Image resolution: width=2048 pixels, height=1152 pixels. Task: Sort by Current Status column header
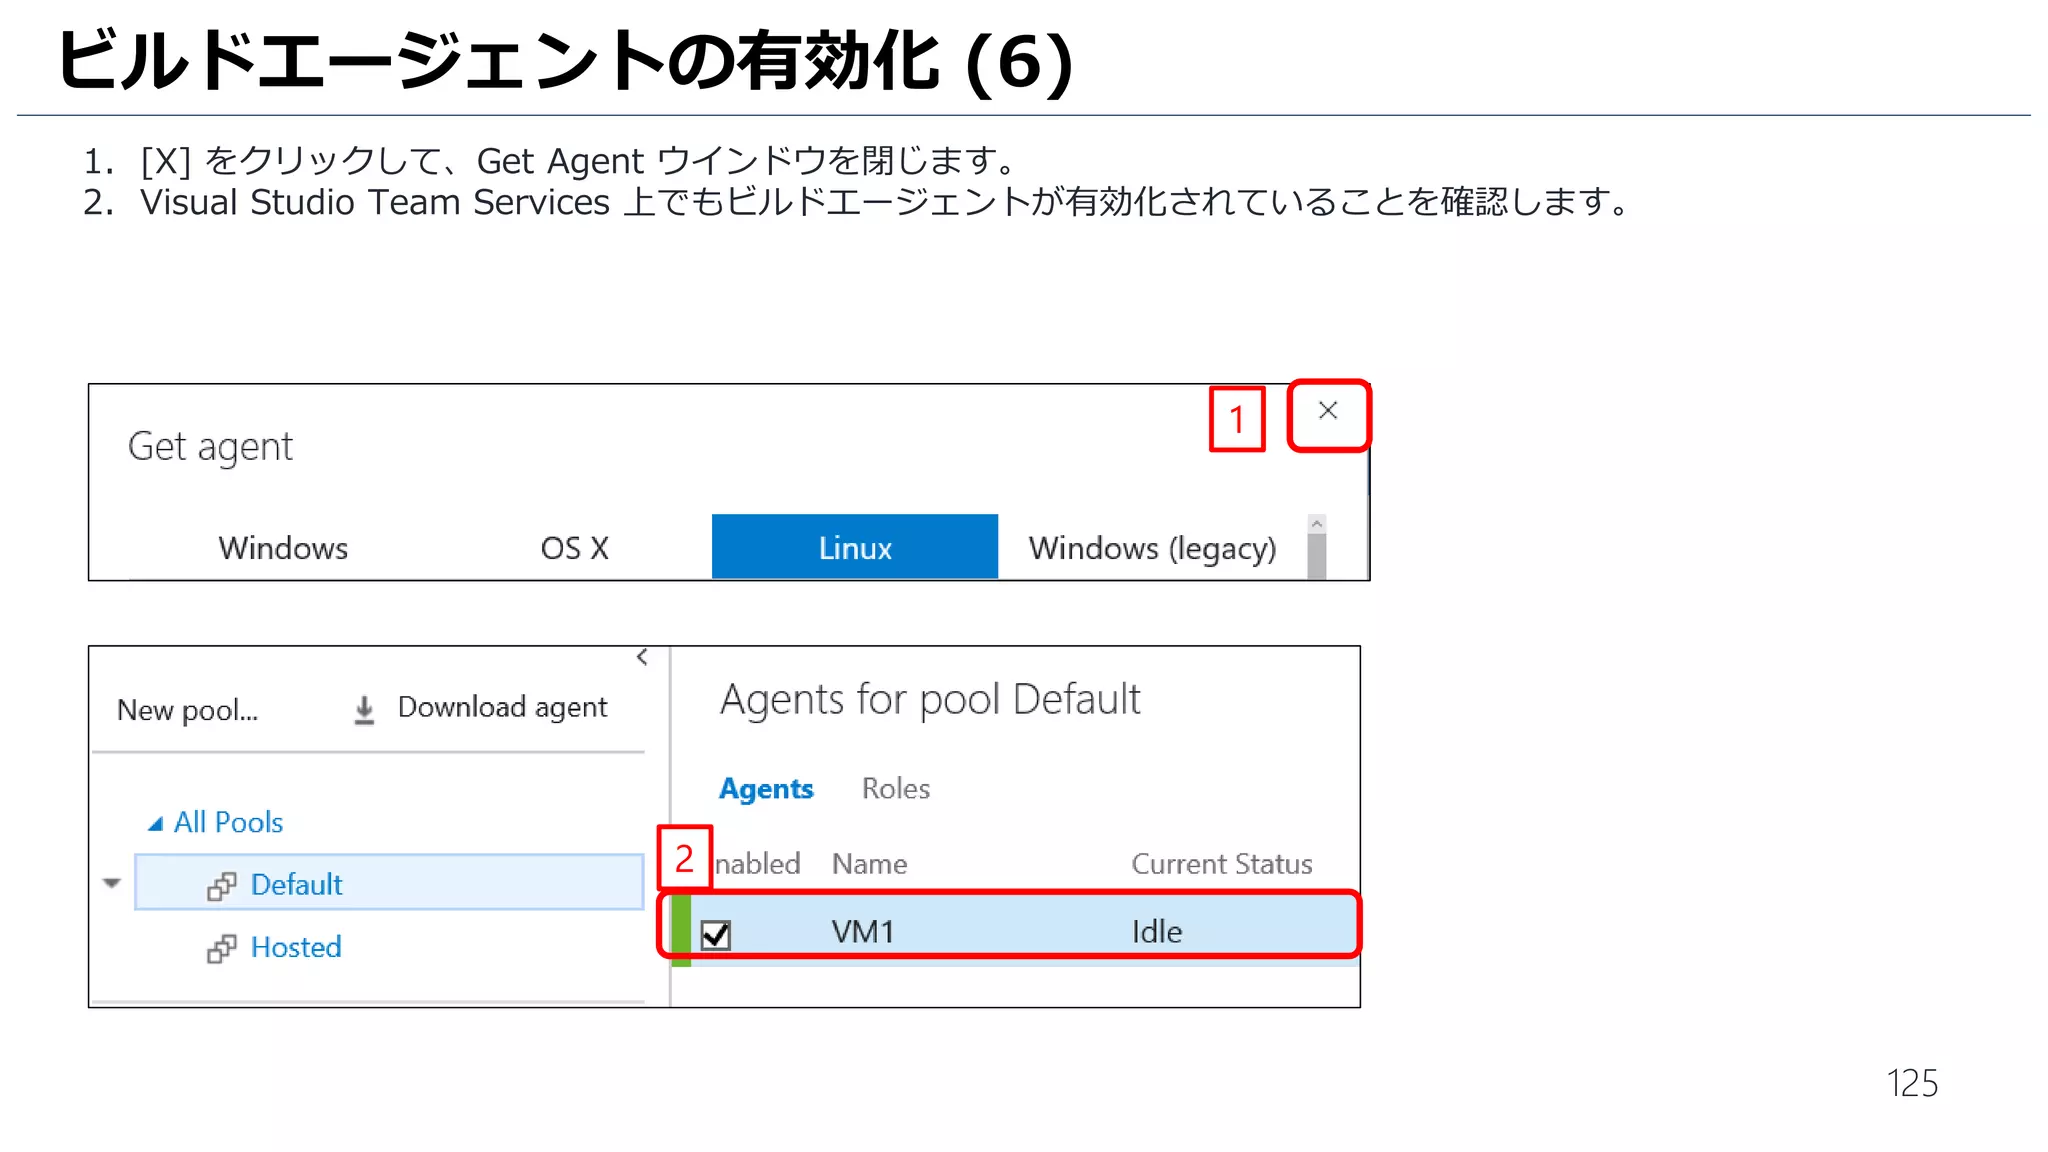[x=1221, y=864]
